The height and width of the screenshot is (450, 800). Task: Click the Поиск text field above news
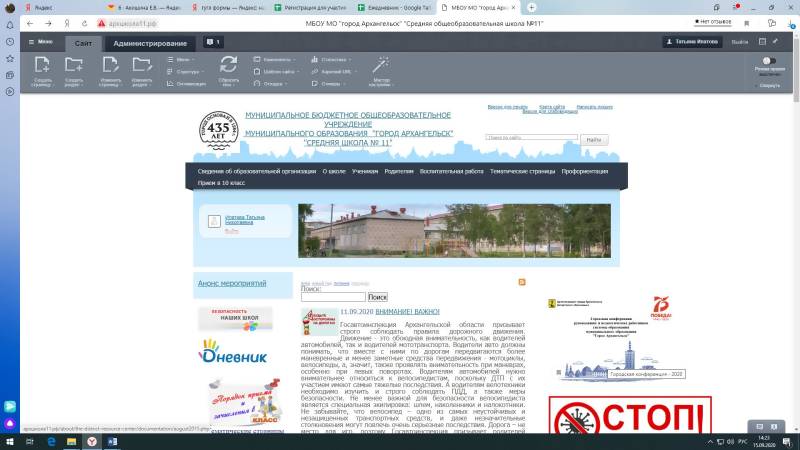pyautogui.click(x=332, y=297)
